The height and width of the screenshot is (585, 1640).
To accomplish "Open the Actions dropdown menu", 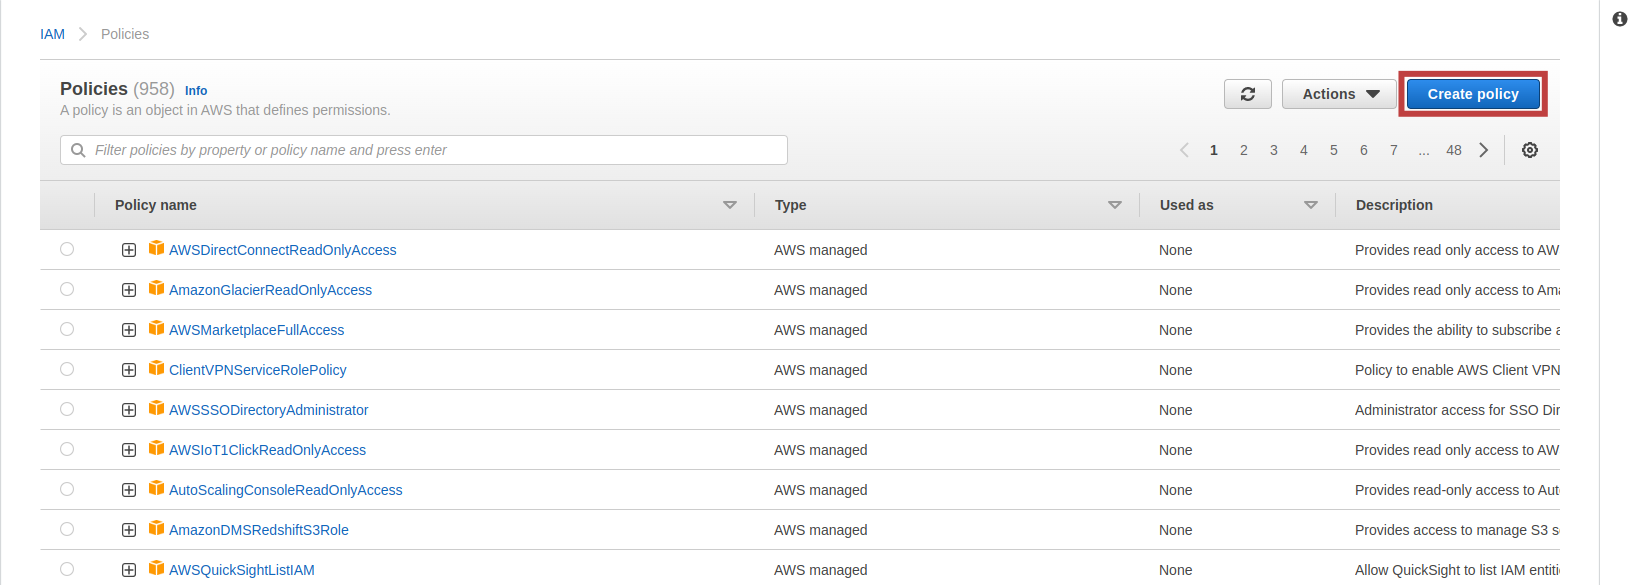I will point(1339,94).
